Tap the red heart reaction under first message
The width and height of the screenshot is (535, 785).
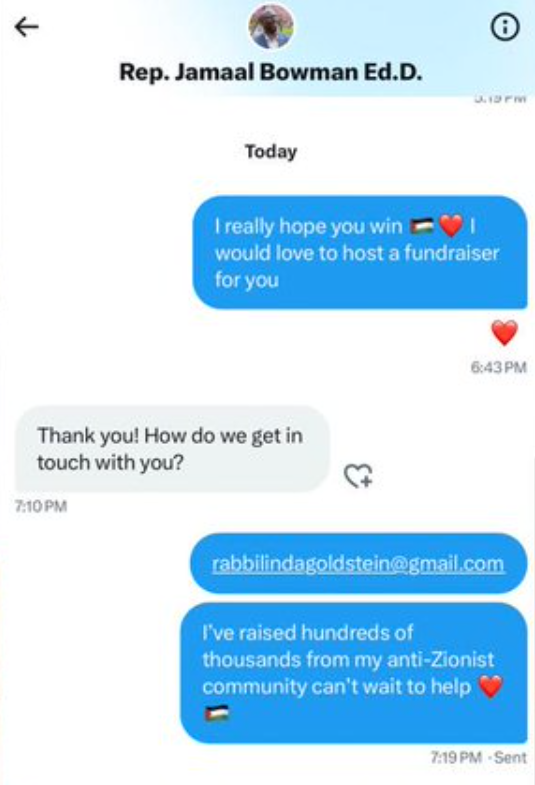coord(504,333)
